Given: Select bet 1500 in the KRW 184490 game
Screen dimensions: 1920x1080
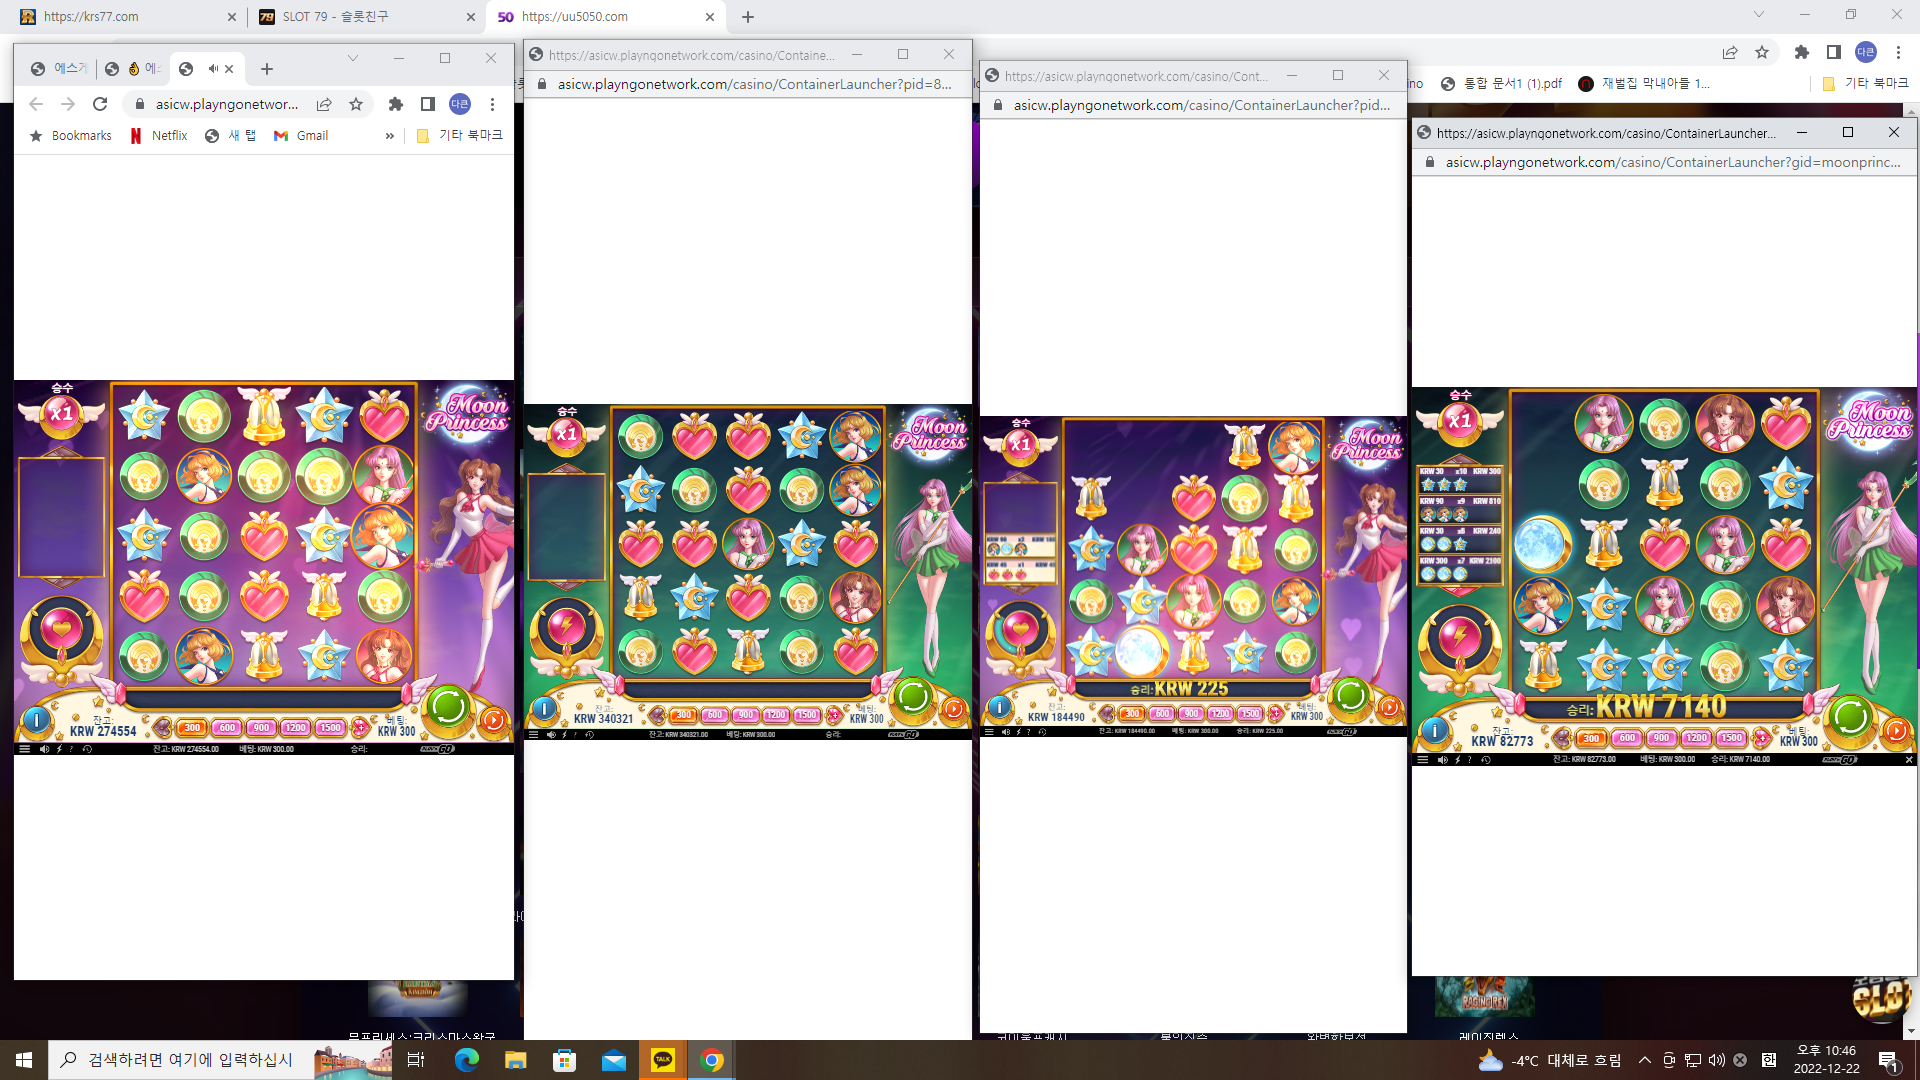Looking at the screenshot, I should pyautogui.click(x=1250, y=714).
